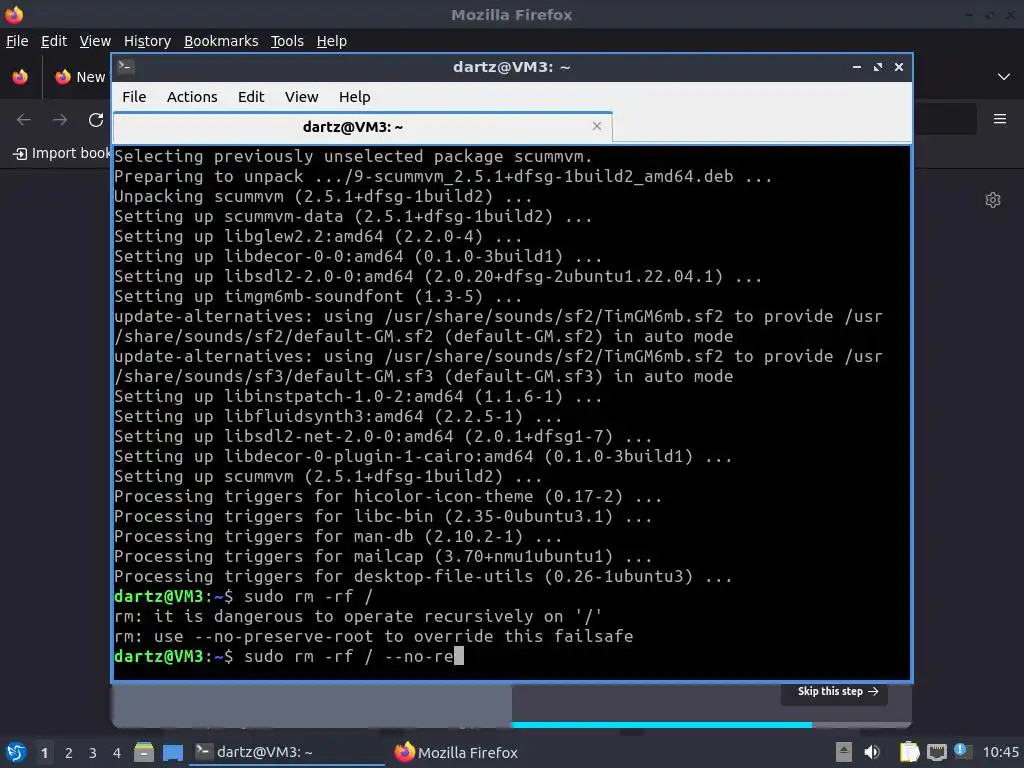Go forward in Firefox
1024x768 pixels.
tap(60, 120)
